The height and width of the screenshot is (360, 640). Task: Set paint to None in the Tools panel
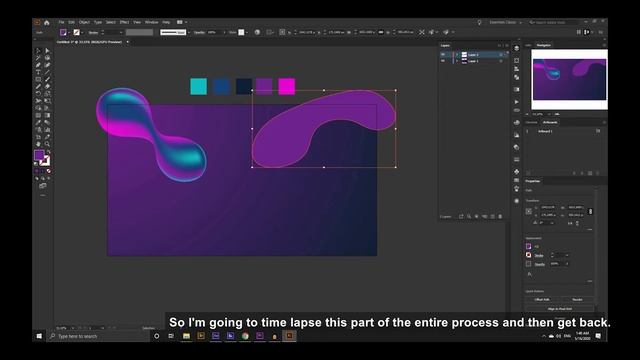coord(49,171)
